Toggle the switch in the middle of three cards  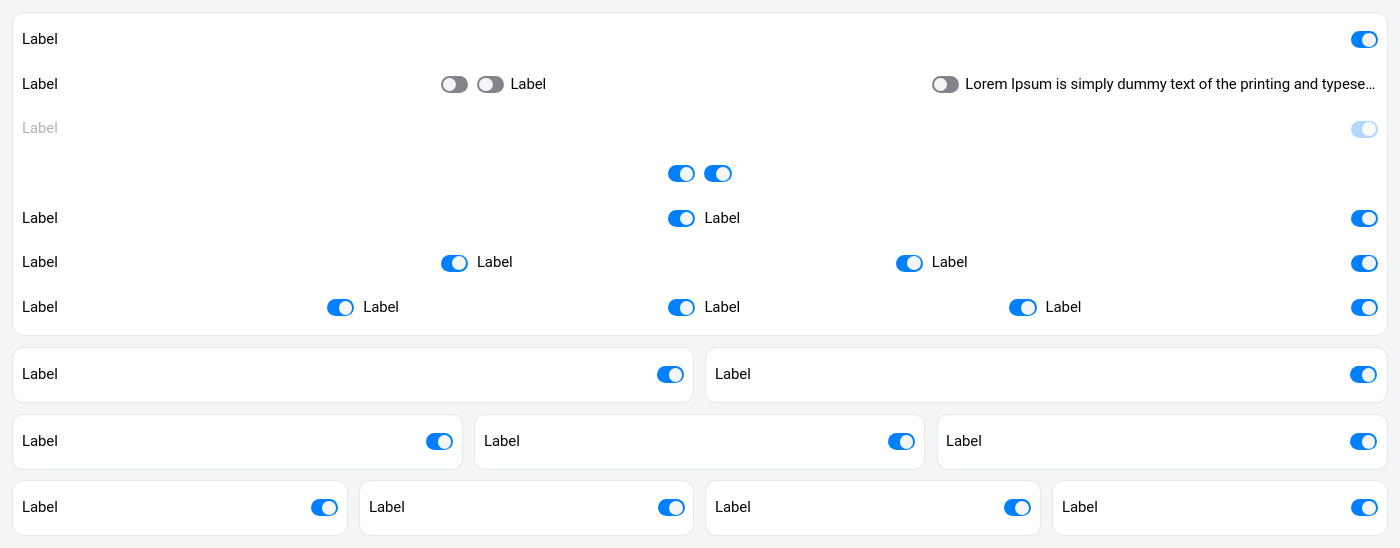901,442
